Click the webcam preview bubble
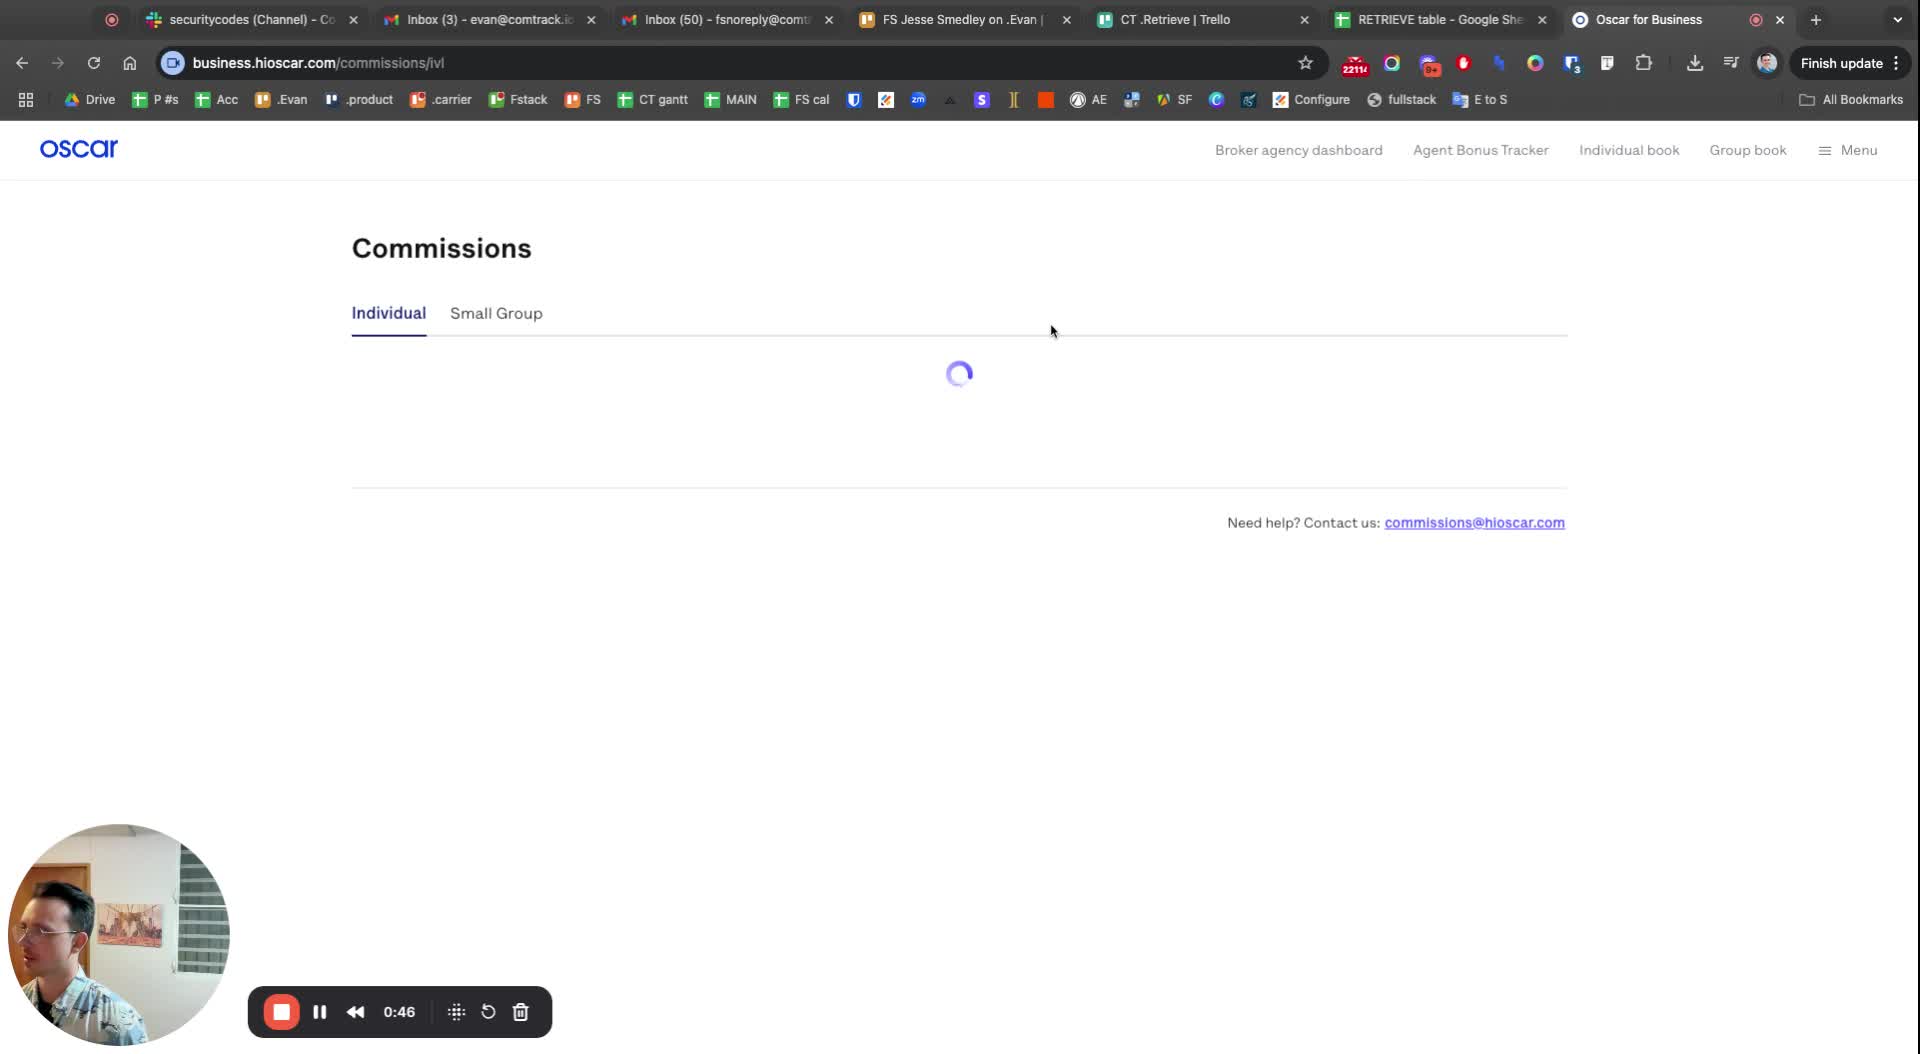1920x1054 pixels. coord(119,935)
